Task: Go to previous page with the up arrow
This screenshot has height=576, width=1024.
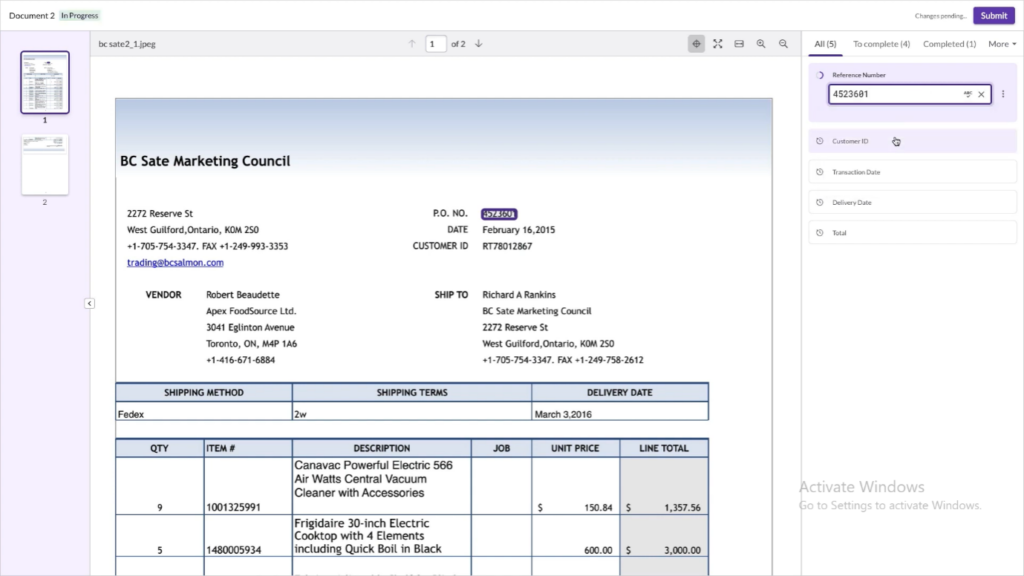Action: 412,44
